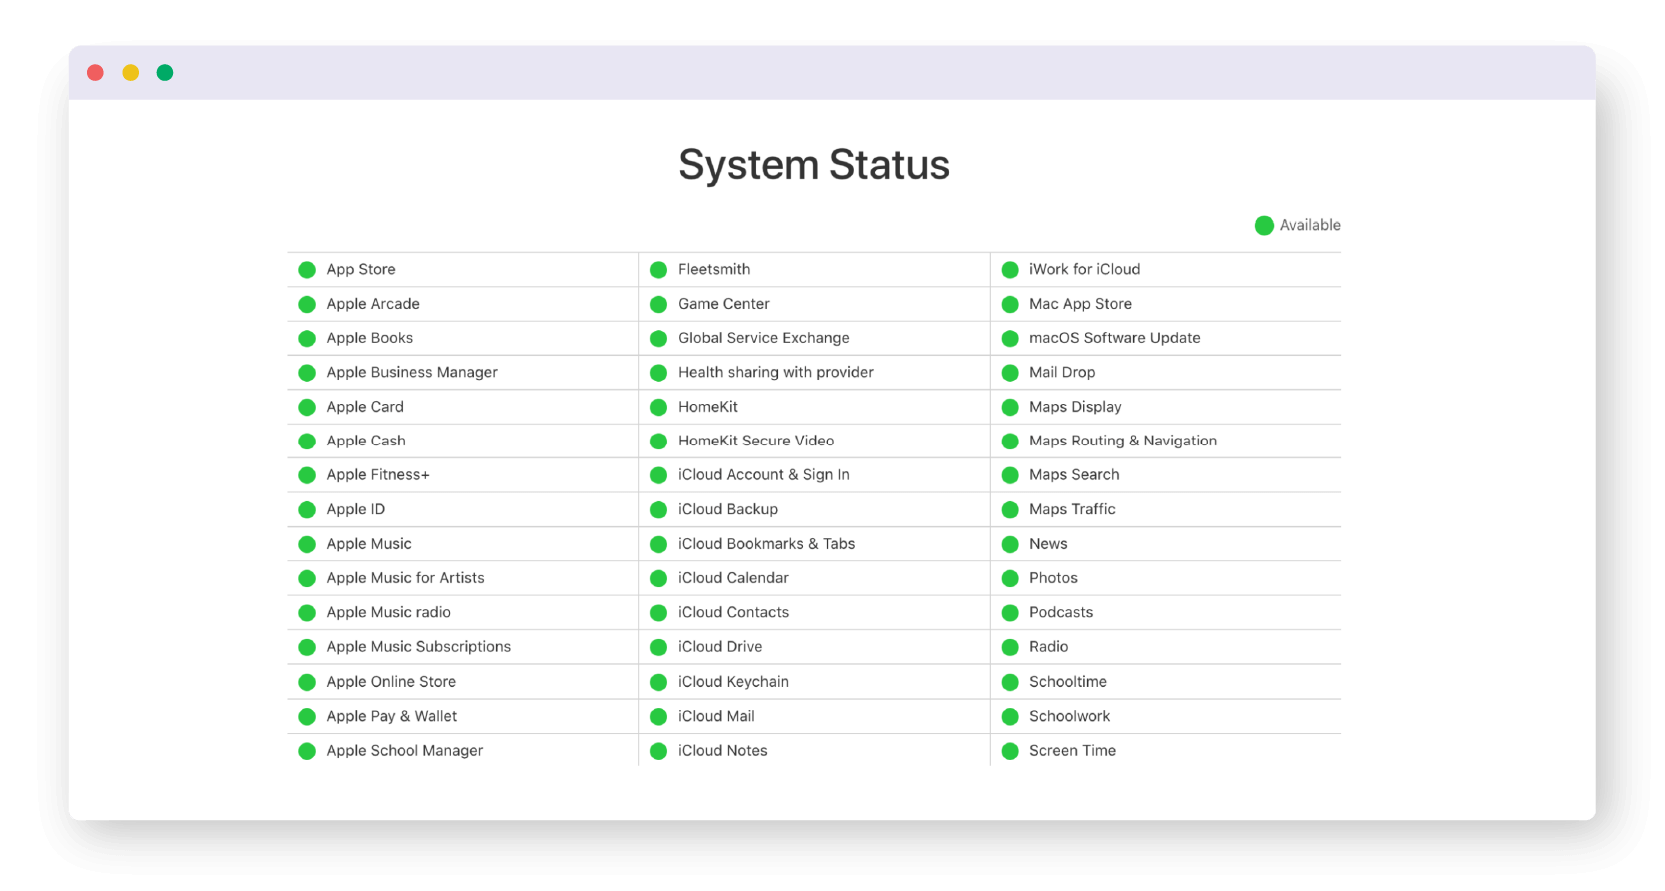Click the status dot beside Schooltime
Viewport: 1665px width, 891px height.
click(x=1010, y=682)
